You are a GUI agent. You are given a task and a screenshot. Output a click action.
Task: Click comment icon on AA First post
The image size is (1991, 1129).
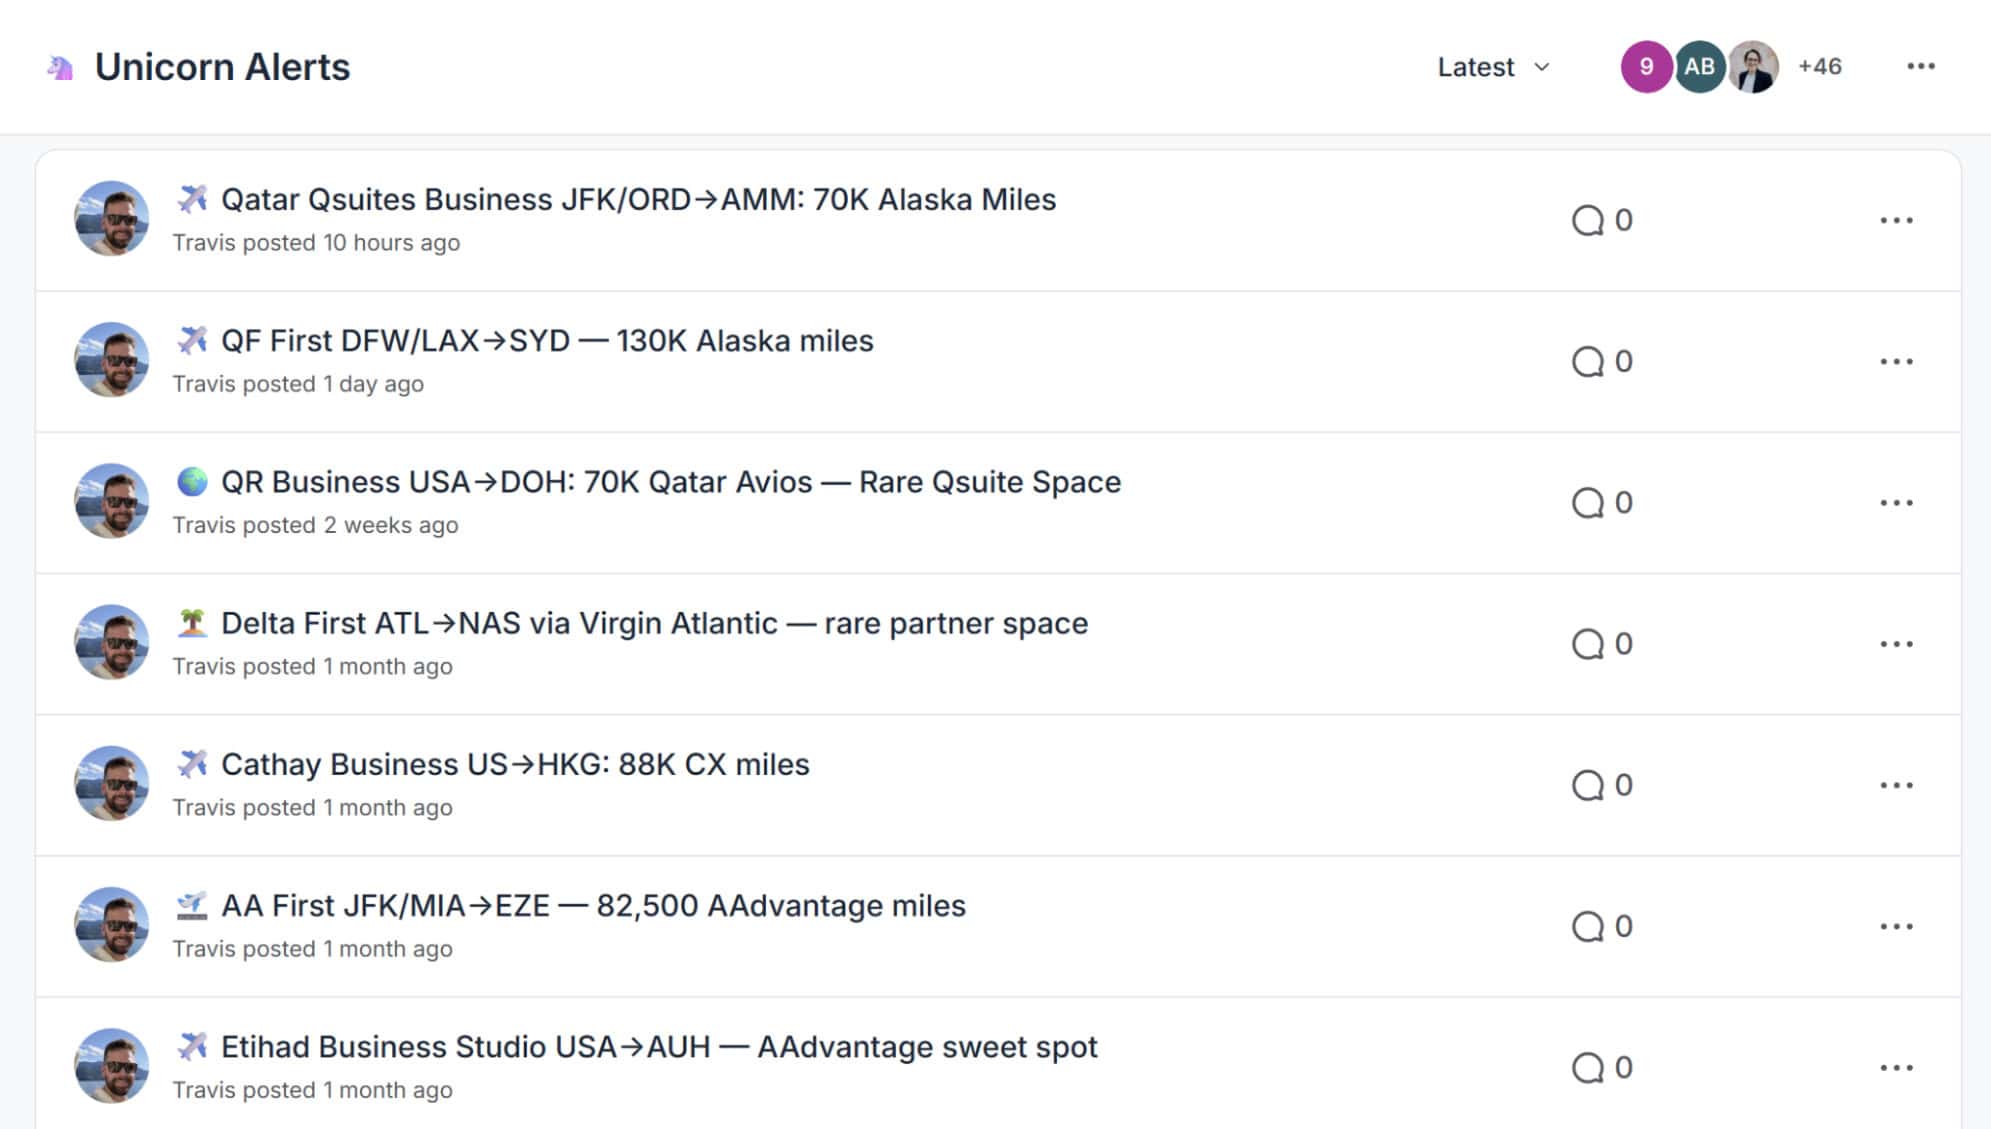click(x=1587, y=926)
